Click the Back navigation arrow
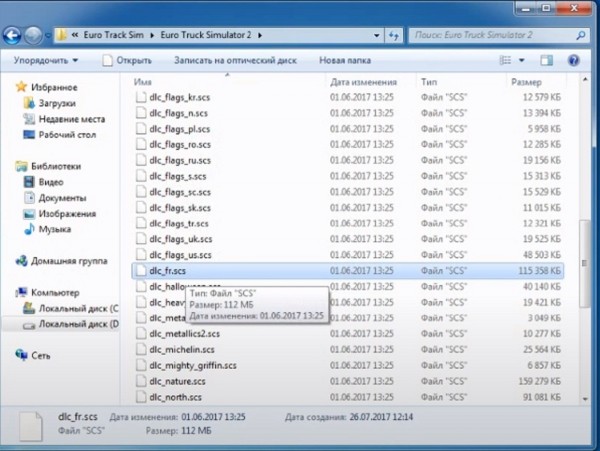The height and width of the screenshot is (451, 600). 12,36
